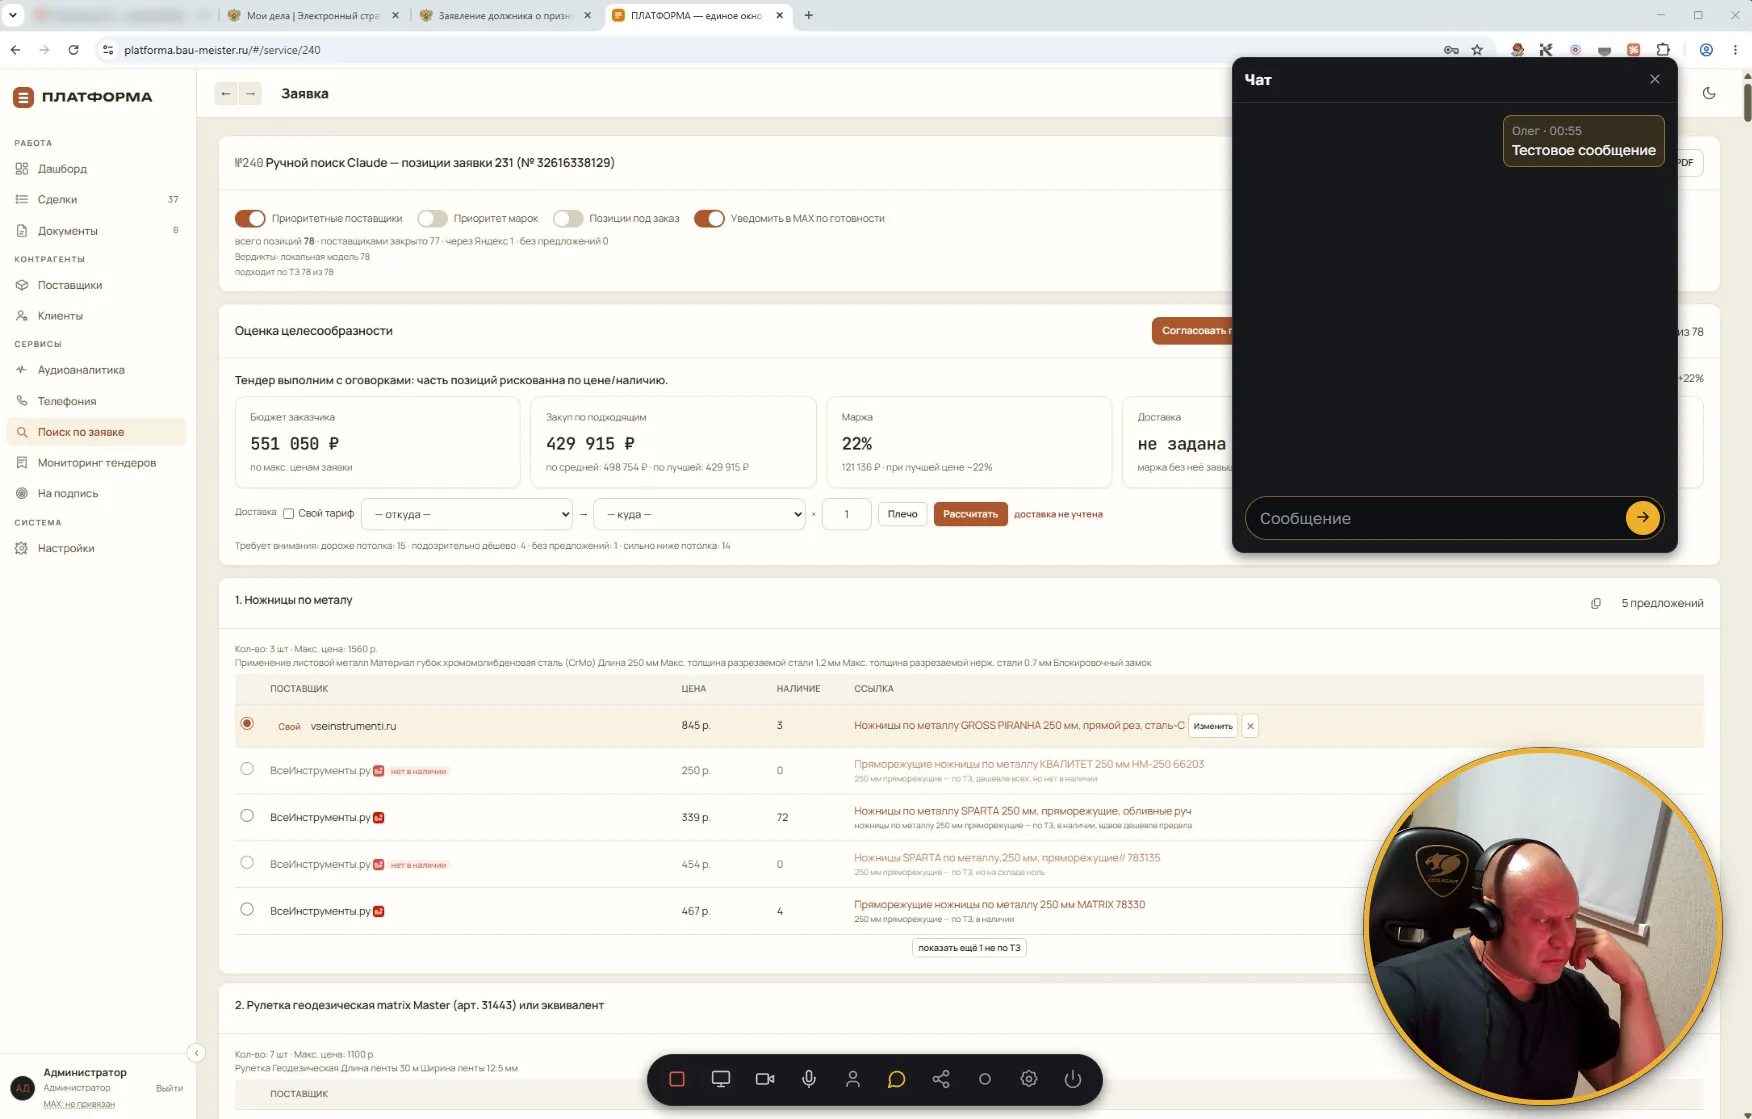The image size is (1752, 1119).
Task: Open the откуда dropdown
Action: (467, 514)
